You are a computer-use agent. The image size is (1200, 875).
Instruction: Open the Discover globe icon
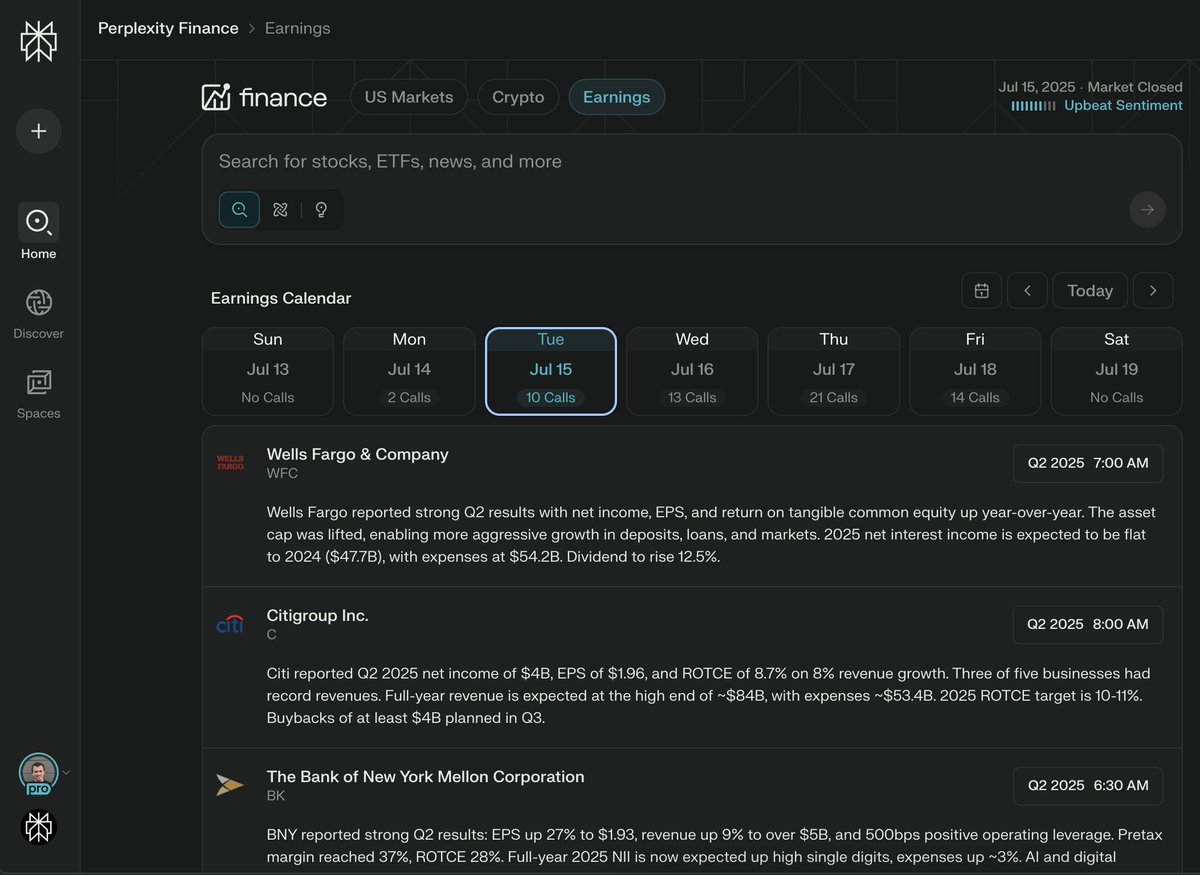point(38,302)
